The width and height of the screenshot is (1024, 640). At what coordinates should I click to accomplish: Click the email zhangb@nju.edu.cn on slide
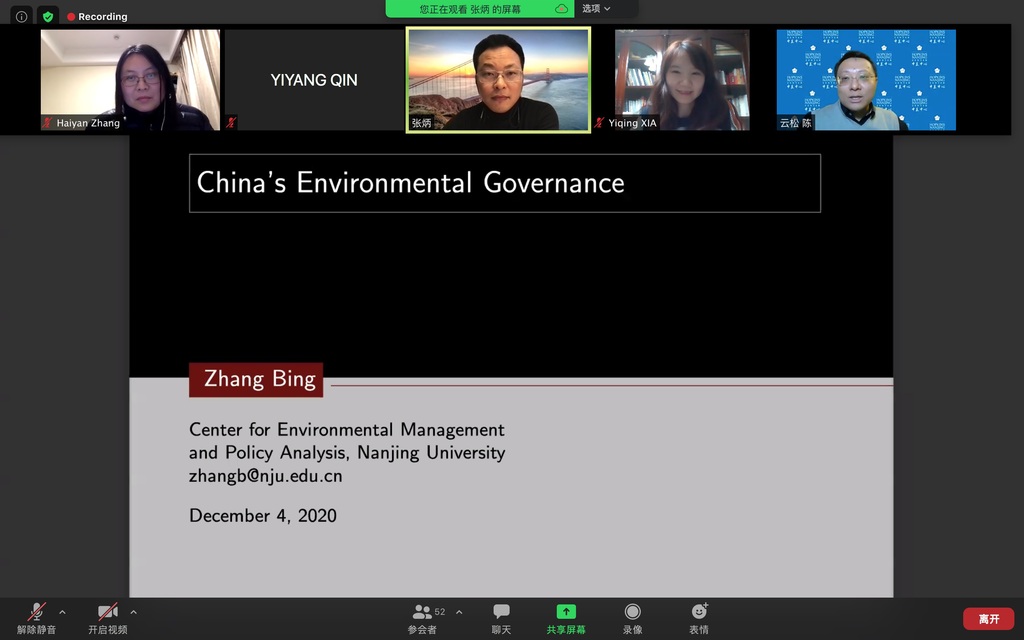point(266,476)
